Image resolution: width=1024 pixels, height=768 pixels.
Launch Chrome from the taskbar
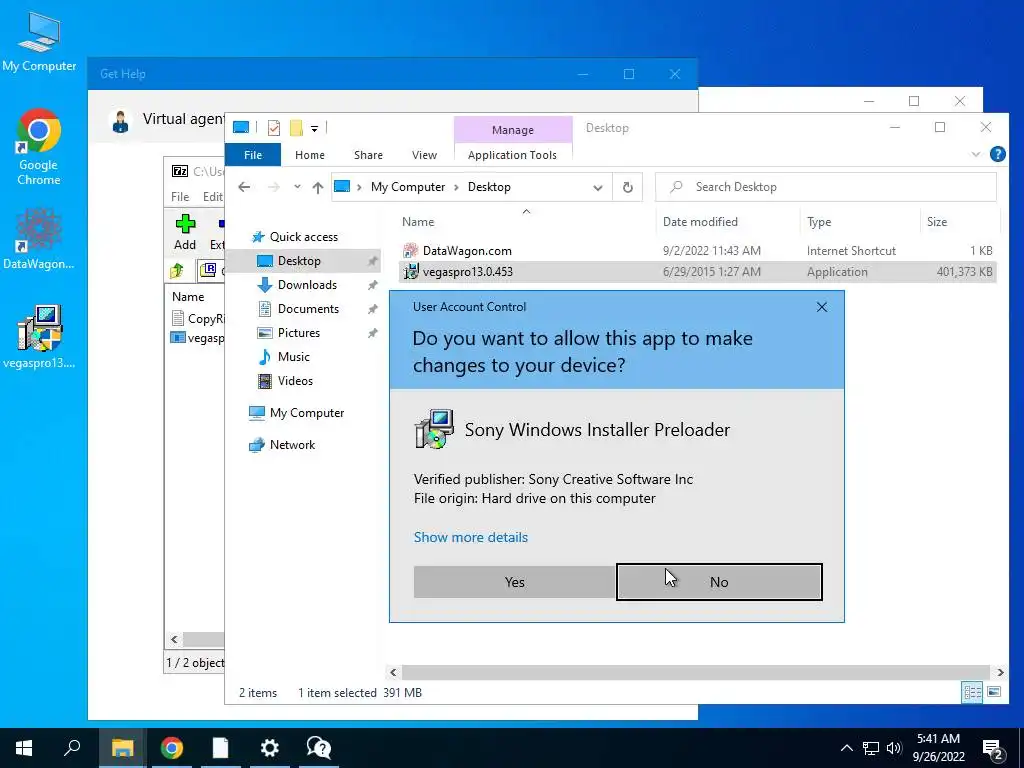point(172,748)
